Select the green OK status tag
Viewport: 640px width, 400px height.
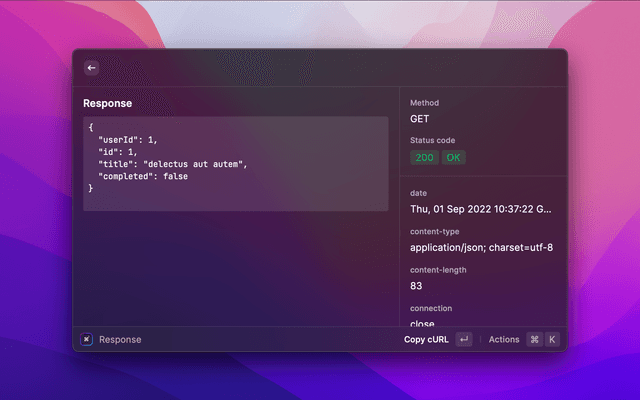(x=454, y=158)
